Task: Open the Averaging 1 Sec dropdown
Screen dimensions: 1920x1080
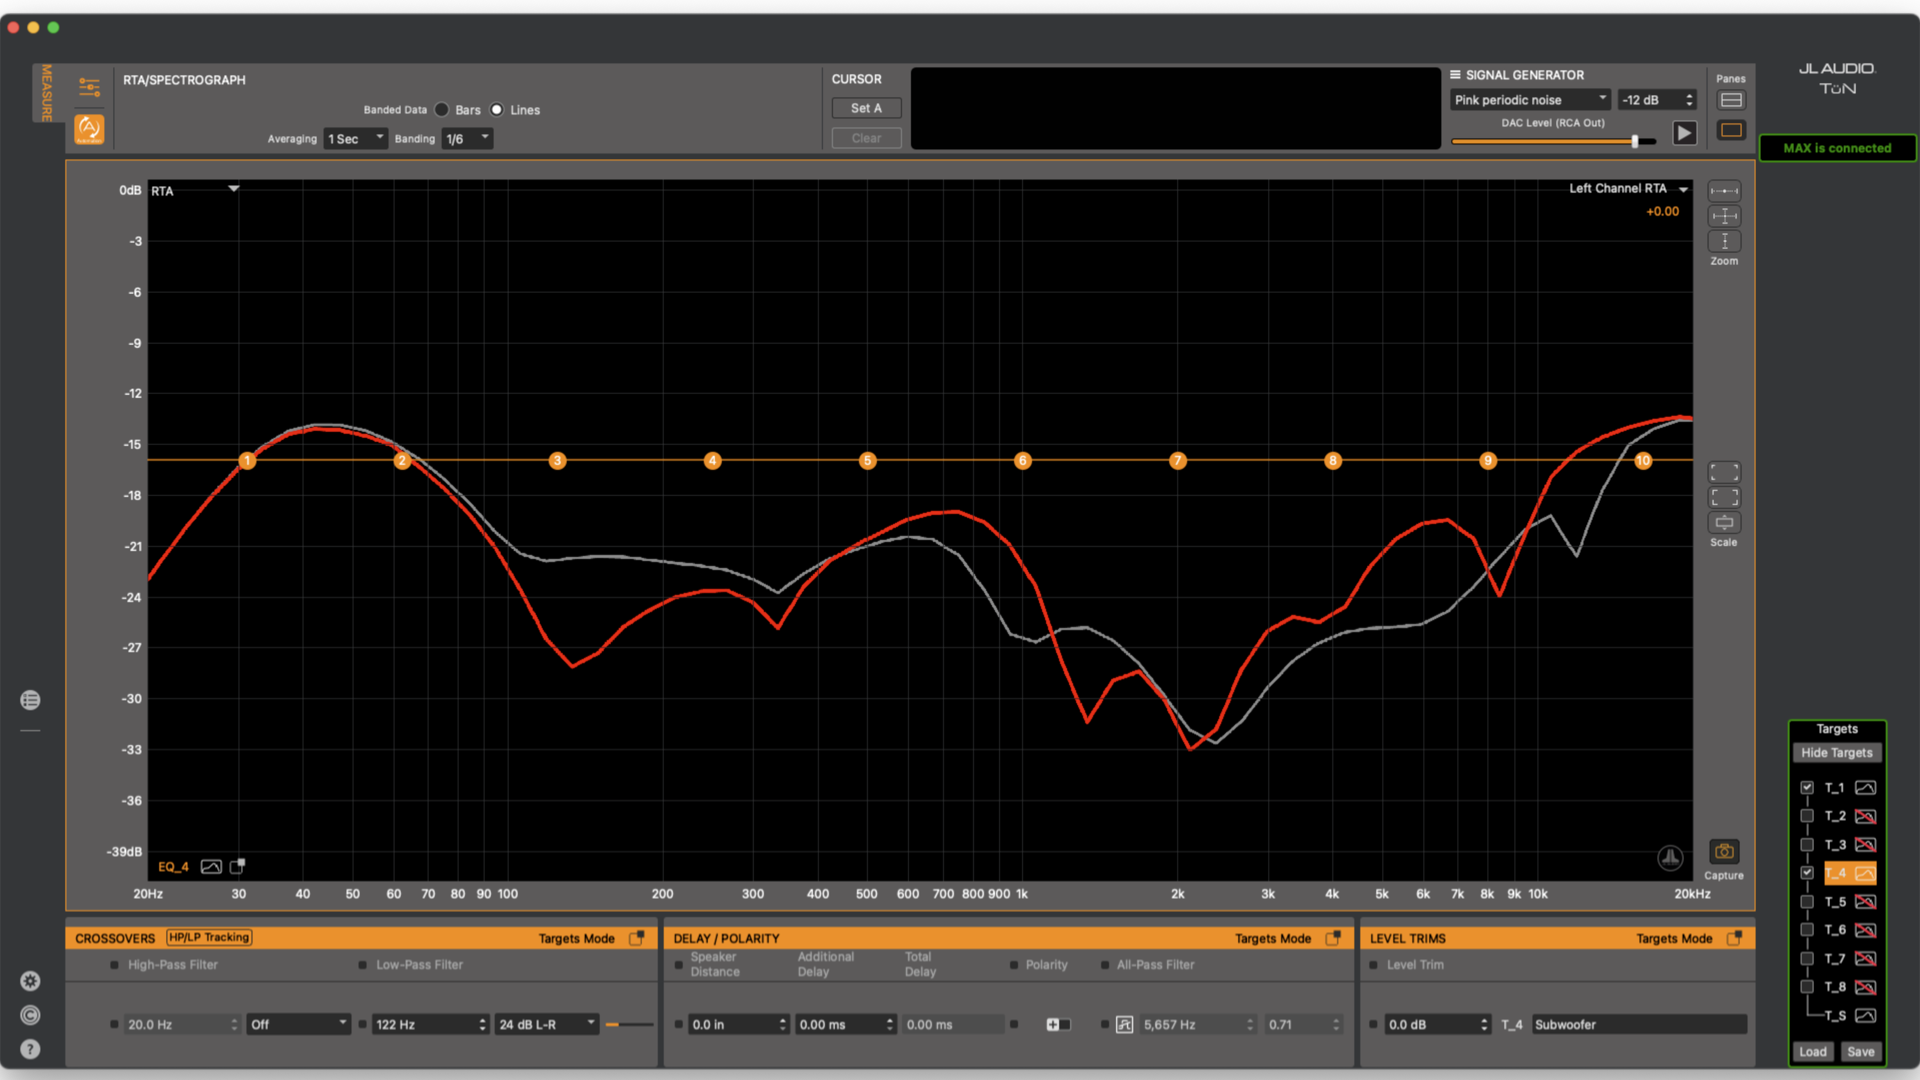Action: 355,139
